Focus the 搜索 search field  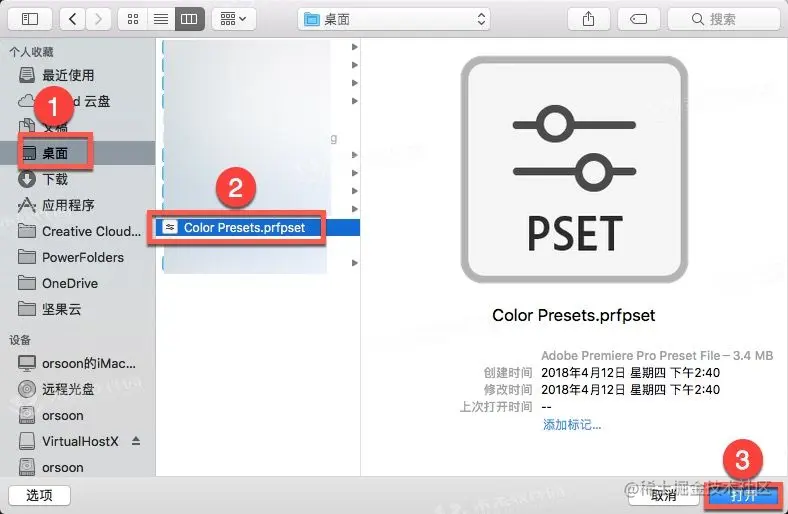724,19
